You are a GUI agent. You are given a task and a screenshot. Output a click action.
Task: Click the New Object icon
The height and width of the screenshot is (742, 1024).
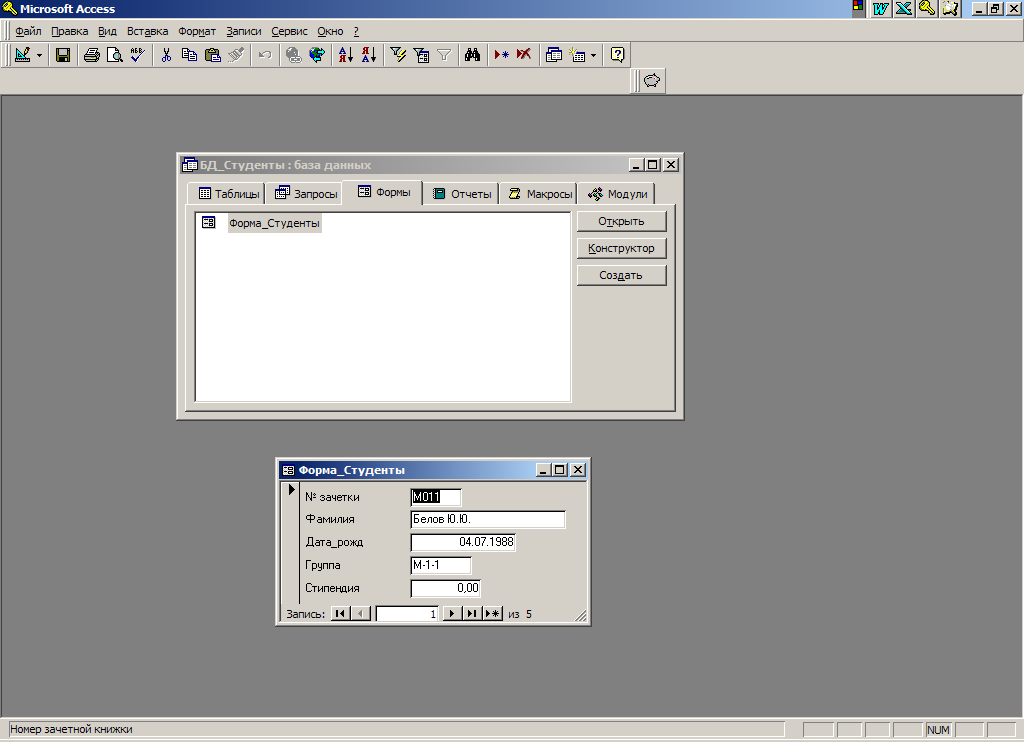[577, 55]
